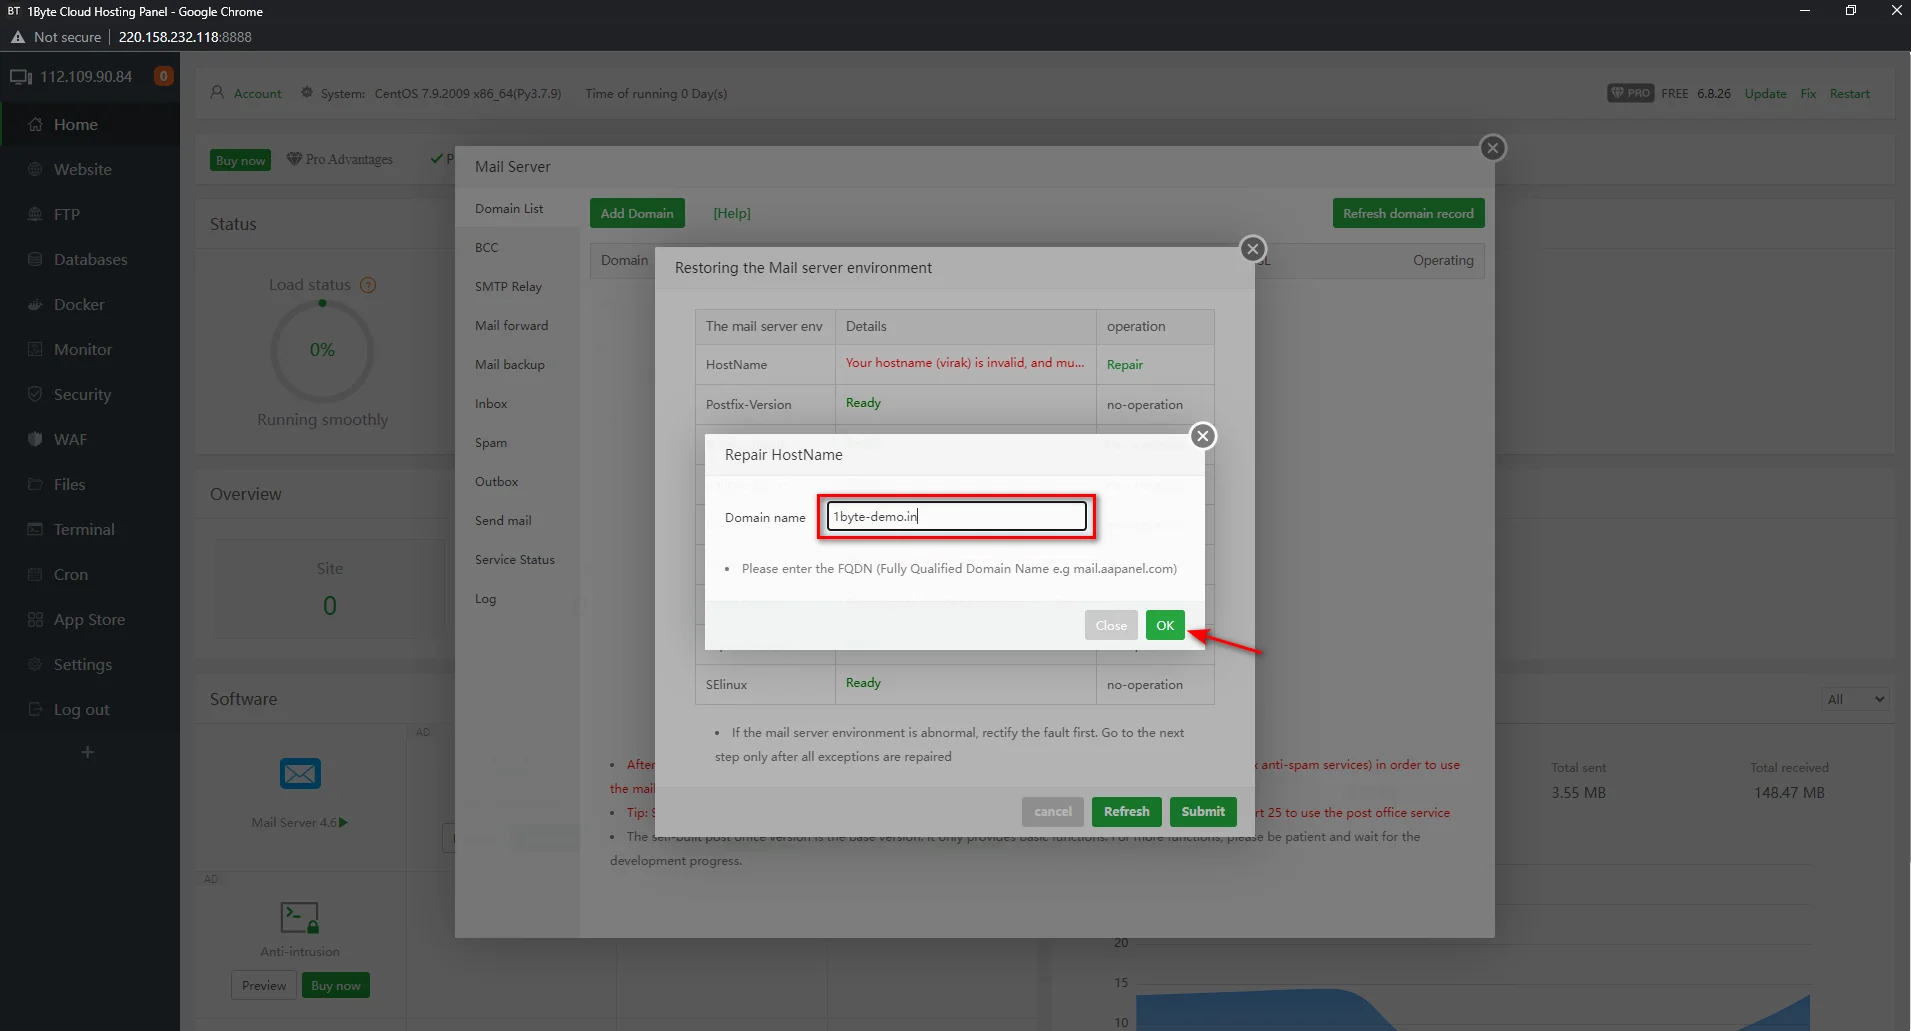The height and width of the screenshot is (1031, 1911).
Task: Click Terminal icon in sidebar
Action: tap(35, 529)
